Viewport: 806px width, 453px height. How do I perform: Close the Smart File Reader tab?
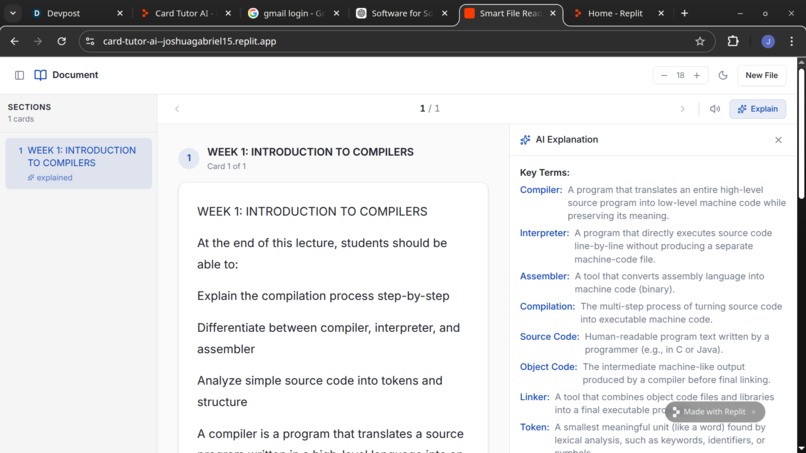[x=553, y=13]
